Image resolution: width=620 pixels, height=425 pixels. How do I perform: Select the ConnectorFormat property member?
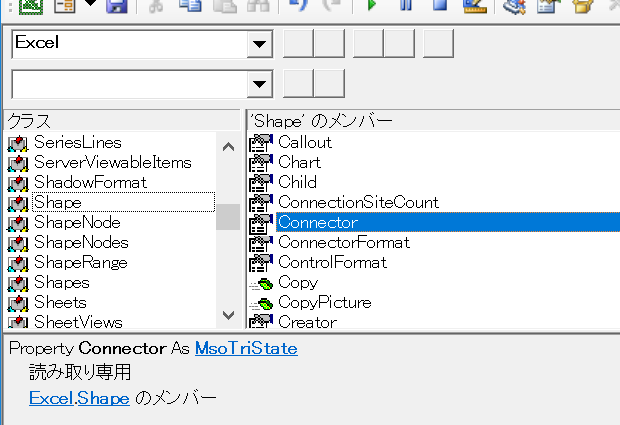(344, 242)
